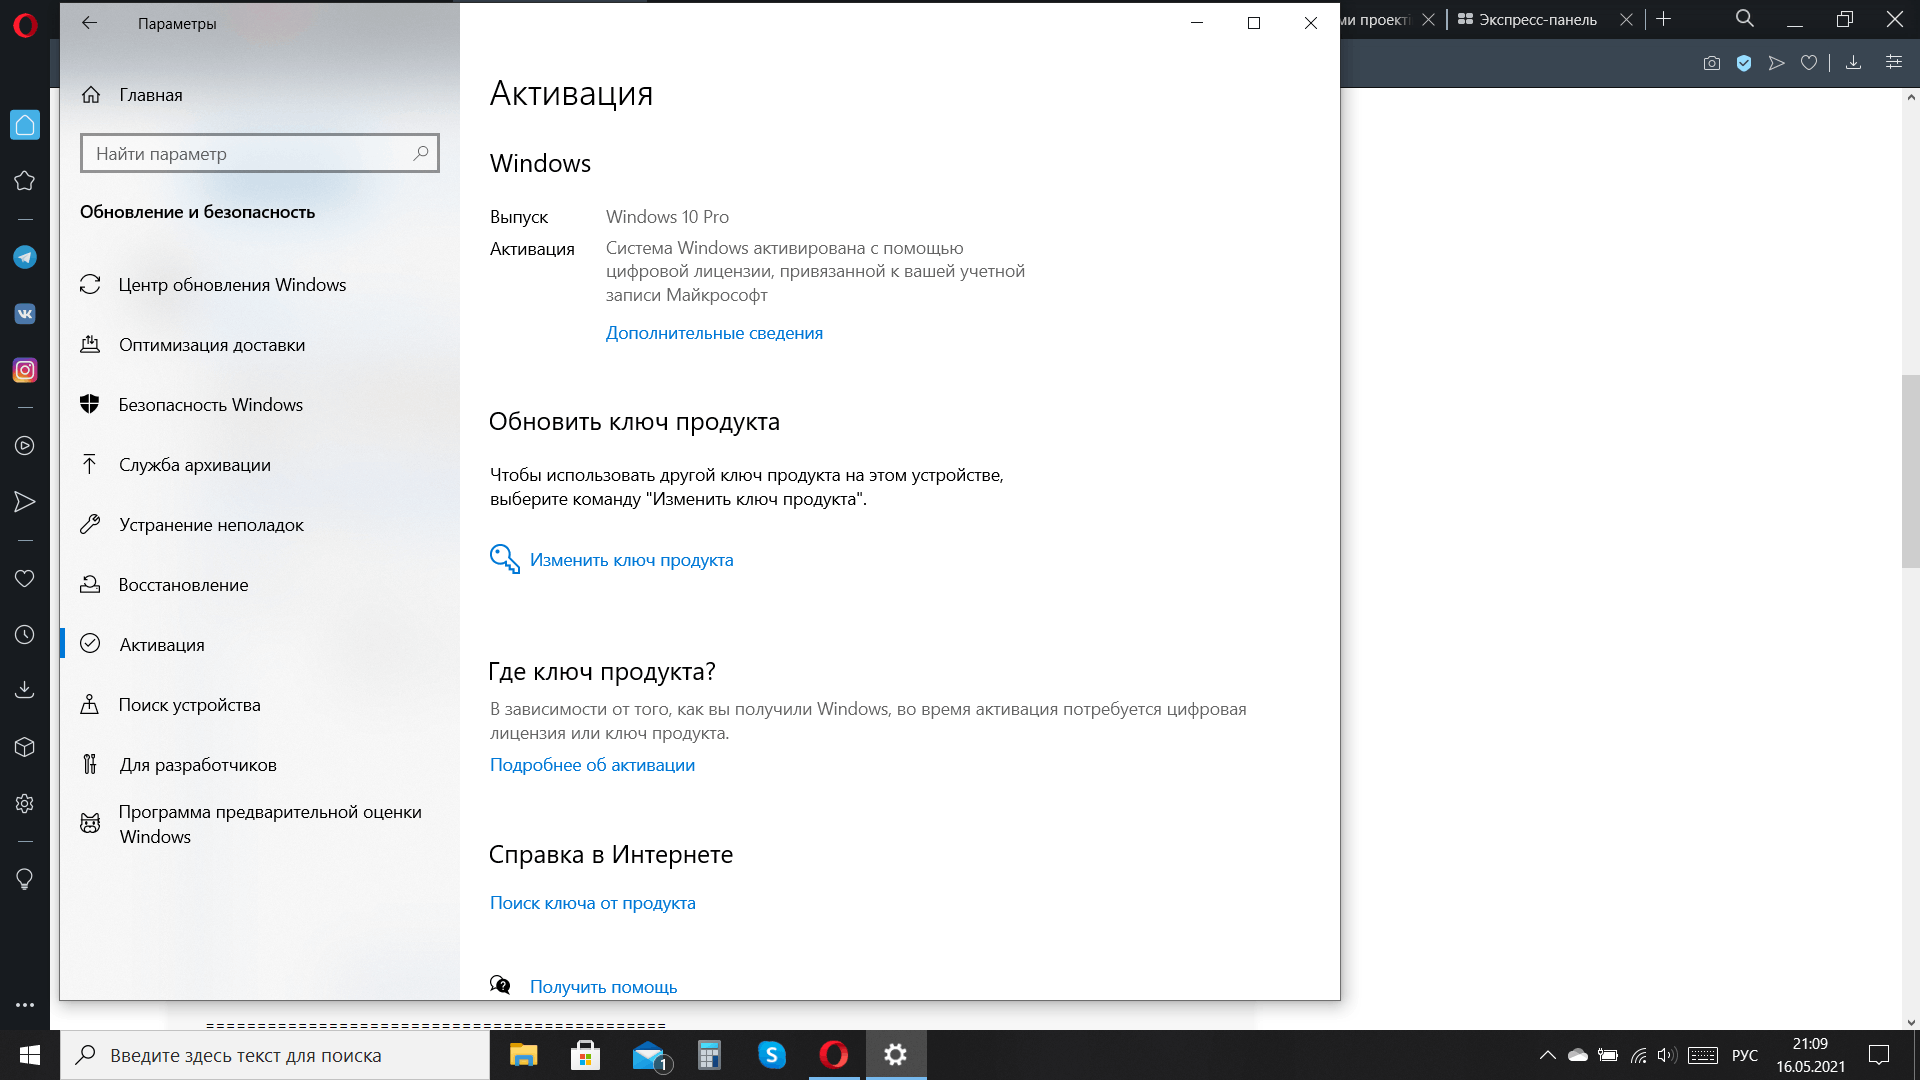1920x1080 pixels.
Task: Open the Opera start page home icon
Action: 25,125
